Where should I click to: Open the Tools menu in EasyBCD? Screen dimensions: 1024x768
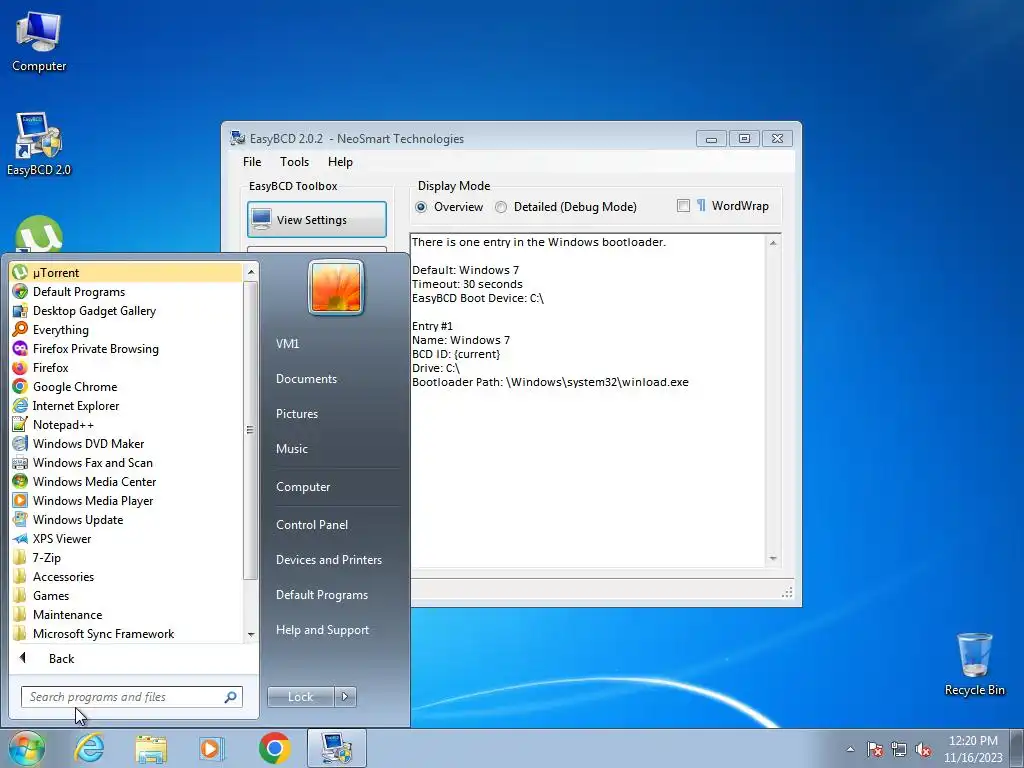pyautogui.click(x=295, y=162)
